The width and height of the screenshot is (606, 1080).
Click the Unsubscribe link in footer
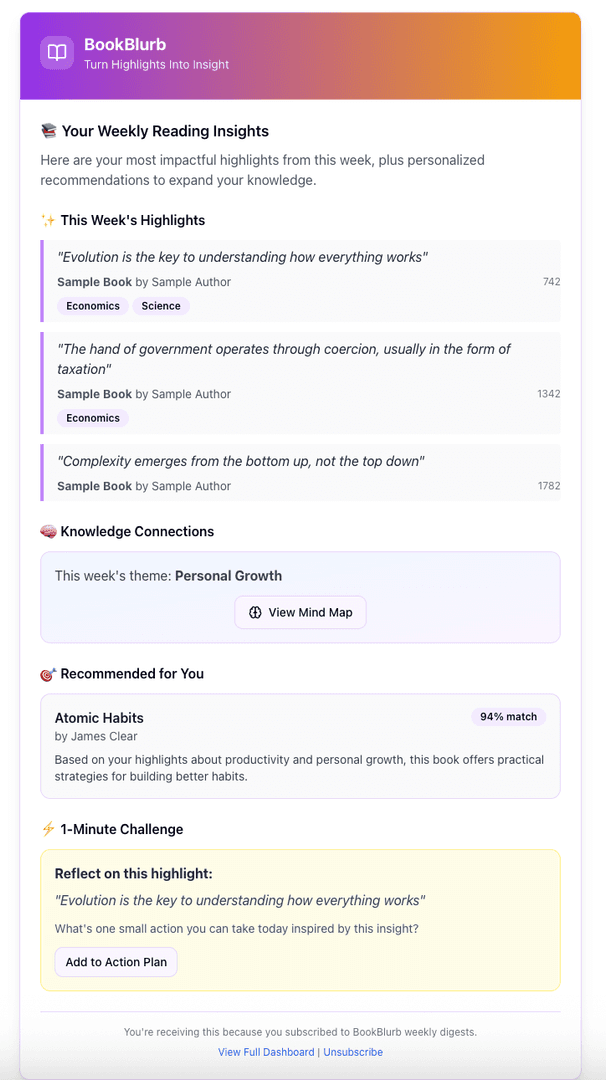tap(353, 1052)
